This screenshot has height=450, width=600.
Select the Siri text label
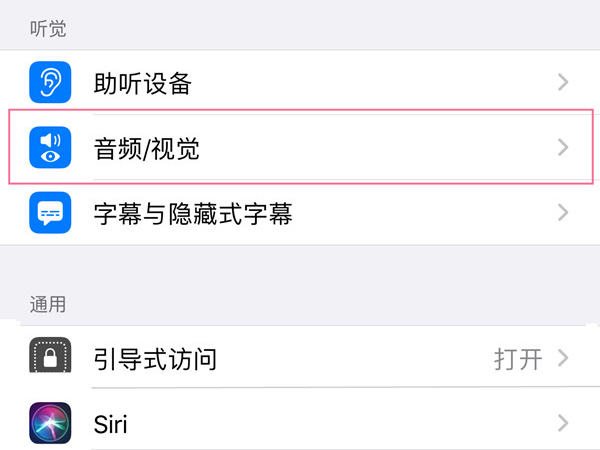110,424
